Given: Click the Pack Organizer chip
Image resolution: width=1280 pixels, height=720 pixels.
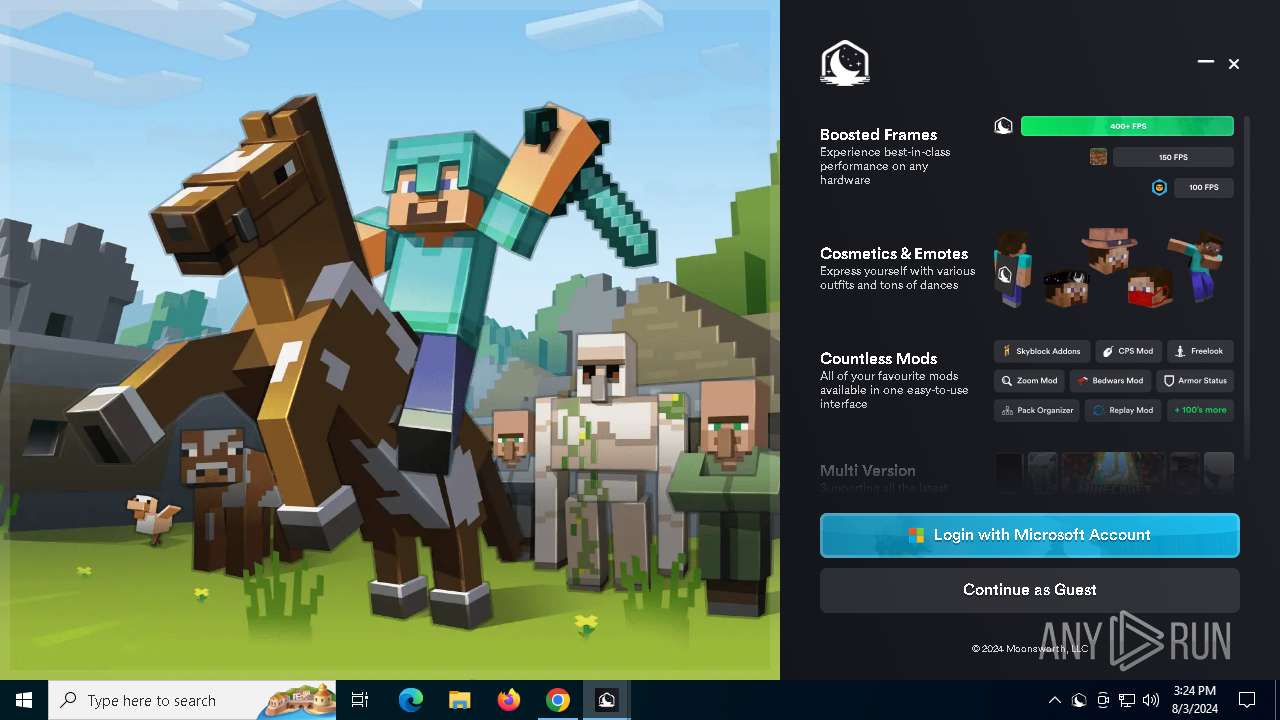Looking at the screenshot, I should 1037,410.
